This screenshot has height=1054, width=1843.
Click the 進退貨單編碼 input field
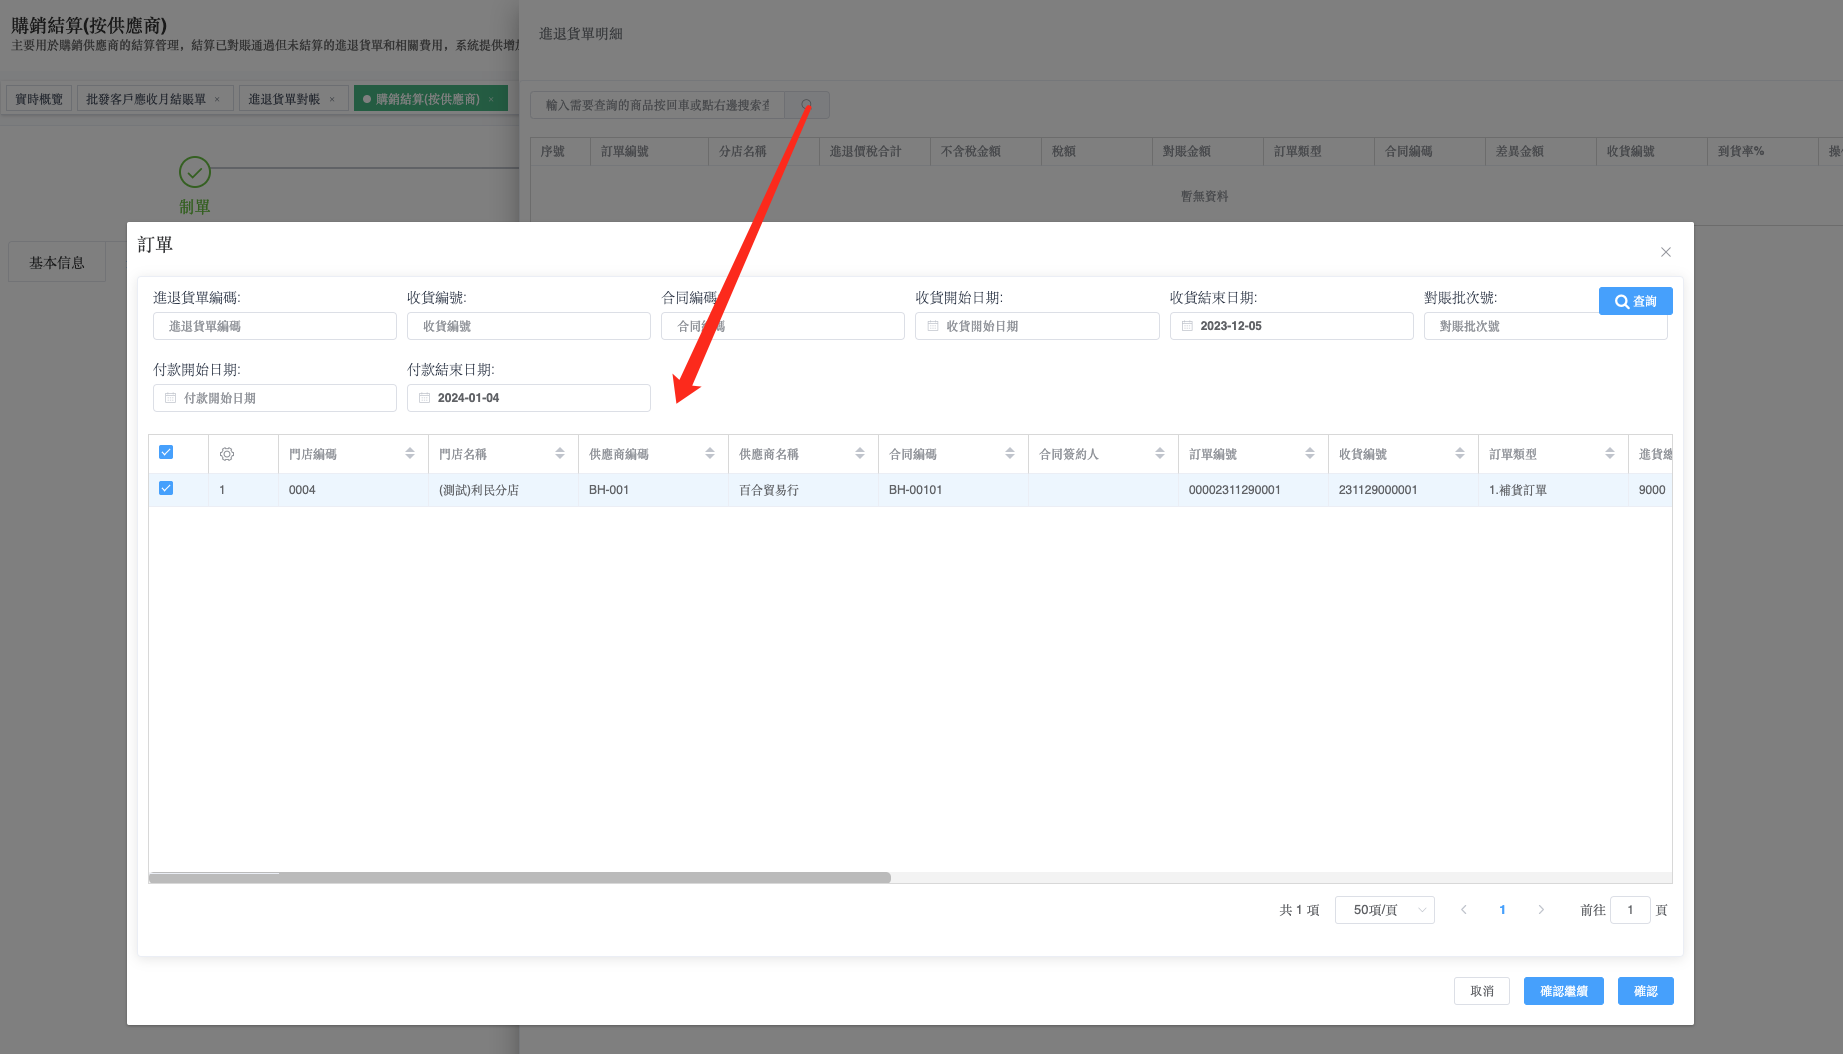coord(275,326)
